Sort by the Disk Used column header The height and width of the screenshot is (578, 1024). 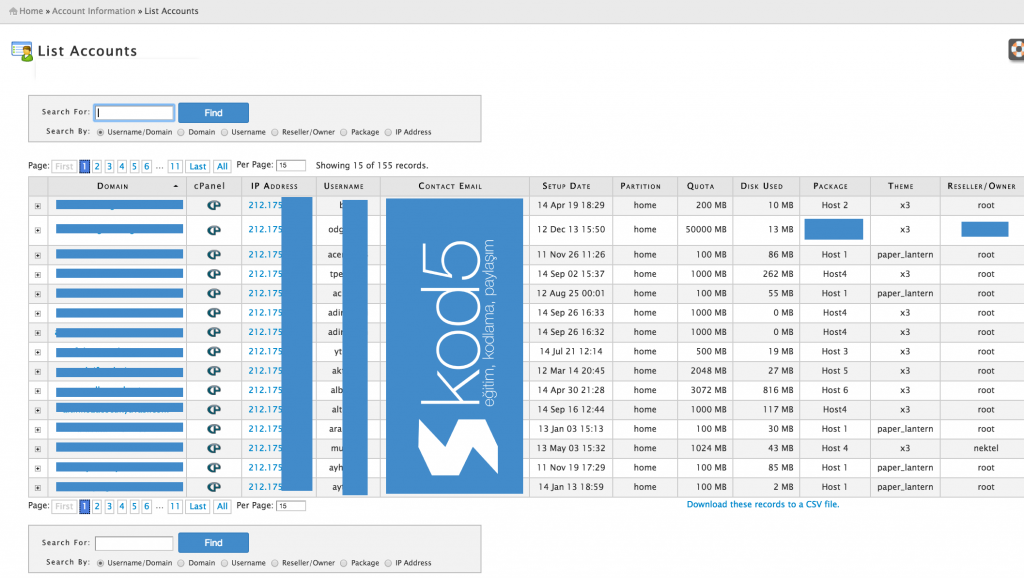[761, 186]
